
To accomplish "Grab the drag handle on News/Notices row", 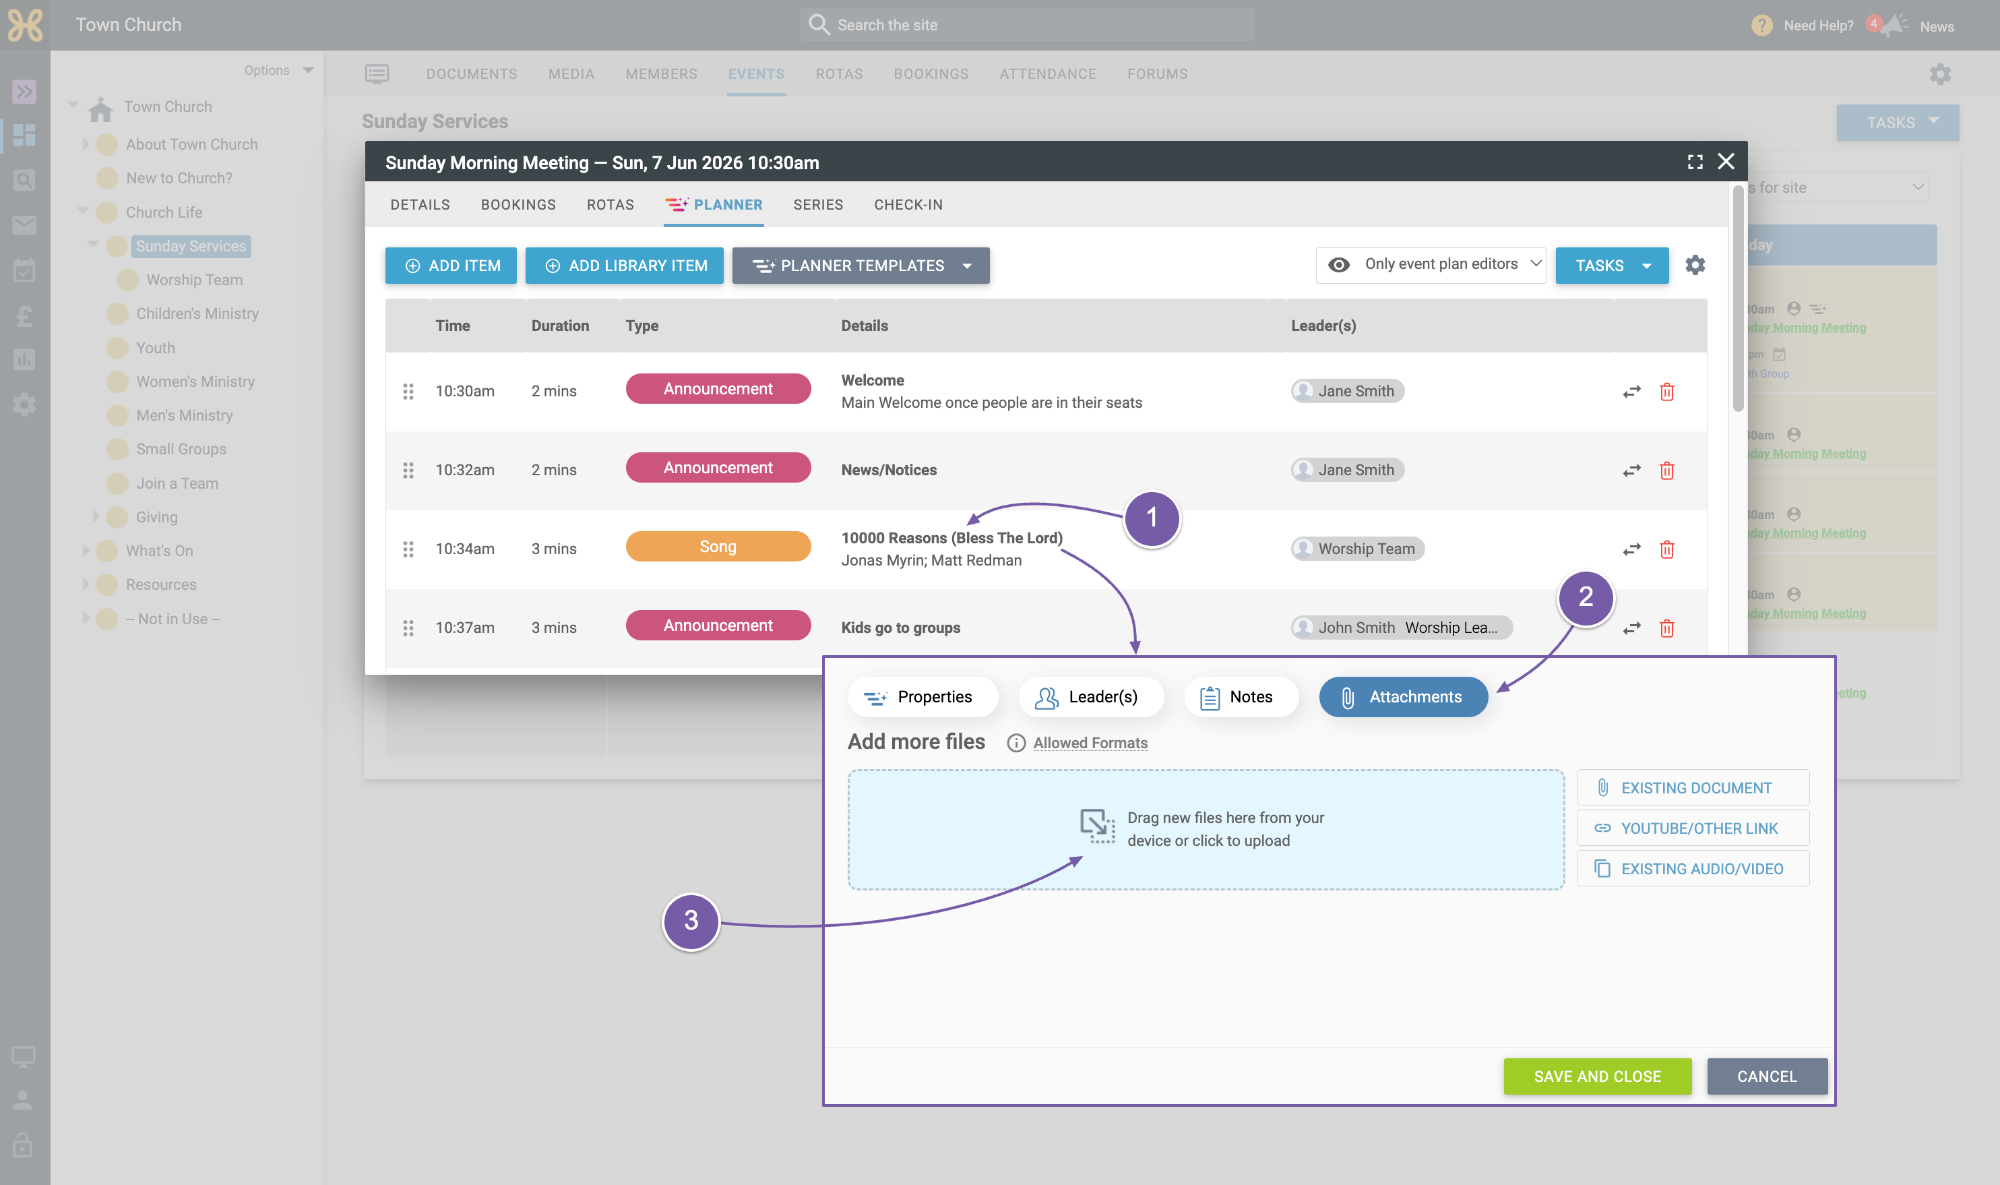I will [408, 470].
